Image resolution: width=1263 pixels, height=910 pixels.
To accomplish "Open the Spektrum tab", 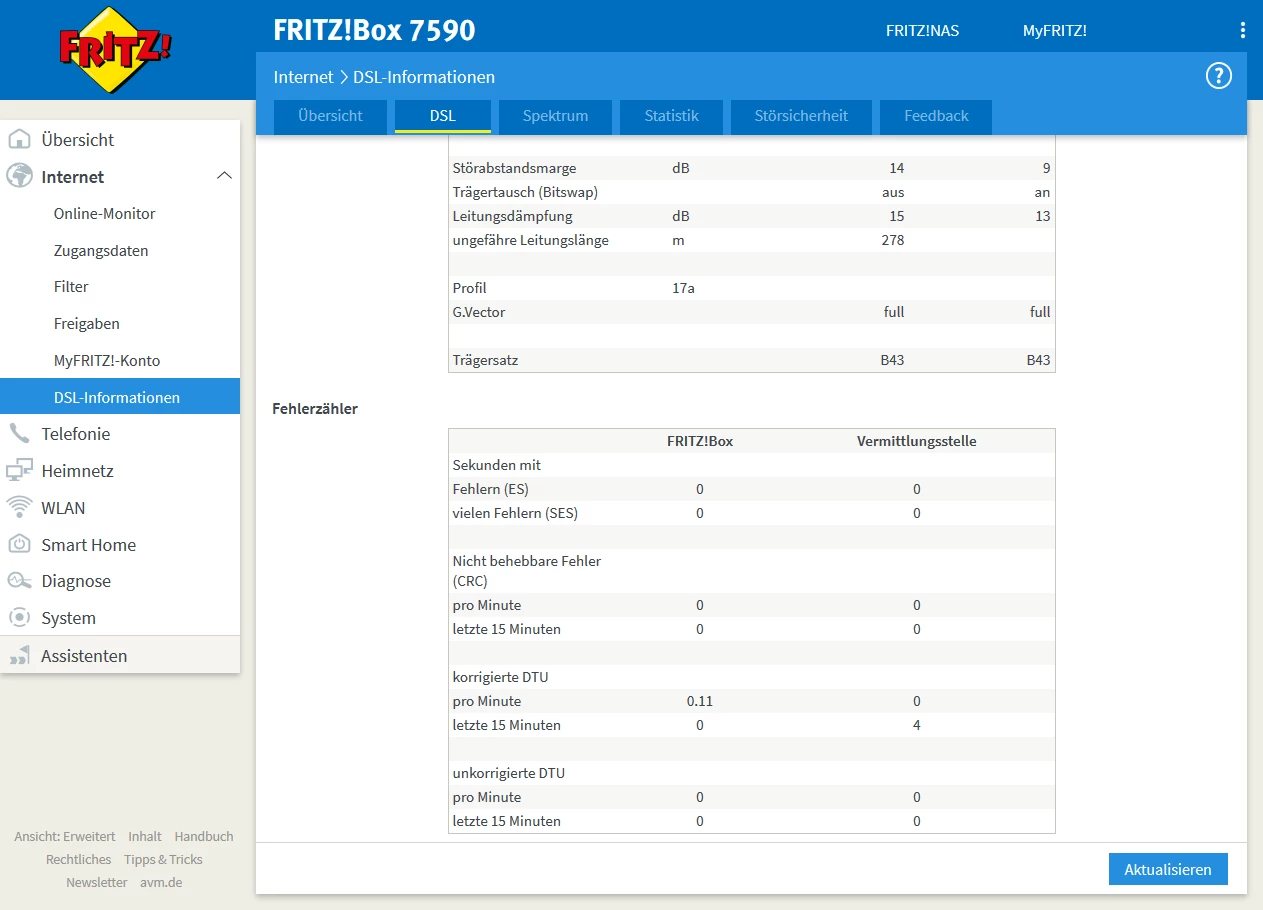I will 555,116.
